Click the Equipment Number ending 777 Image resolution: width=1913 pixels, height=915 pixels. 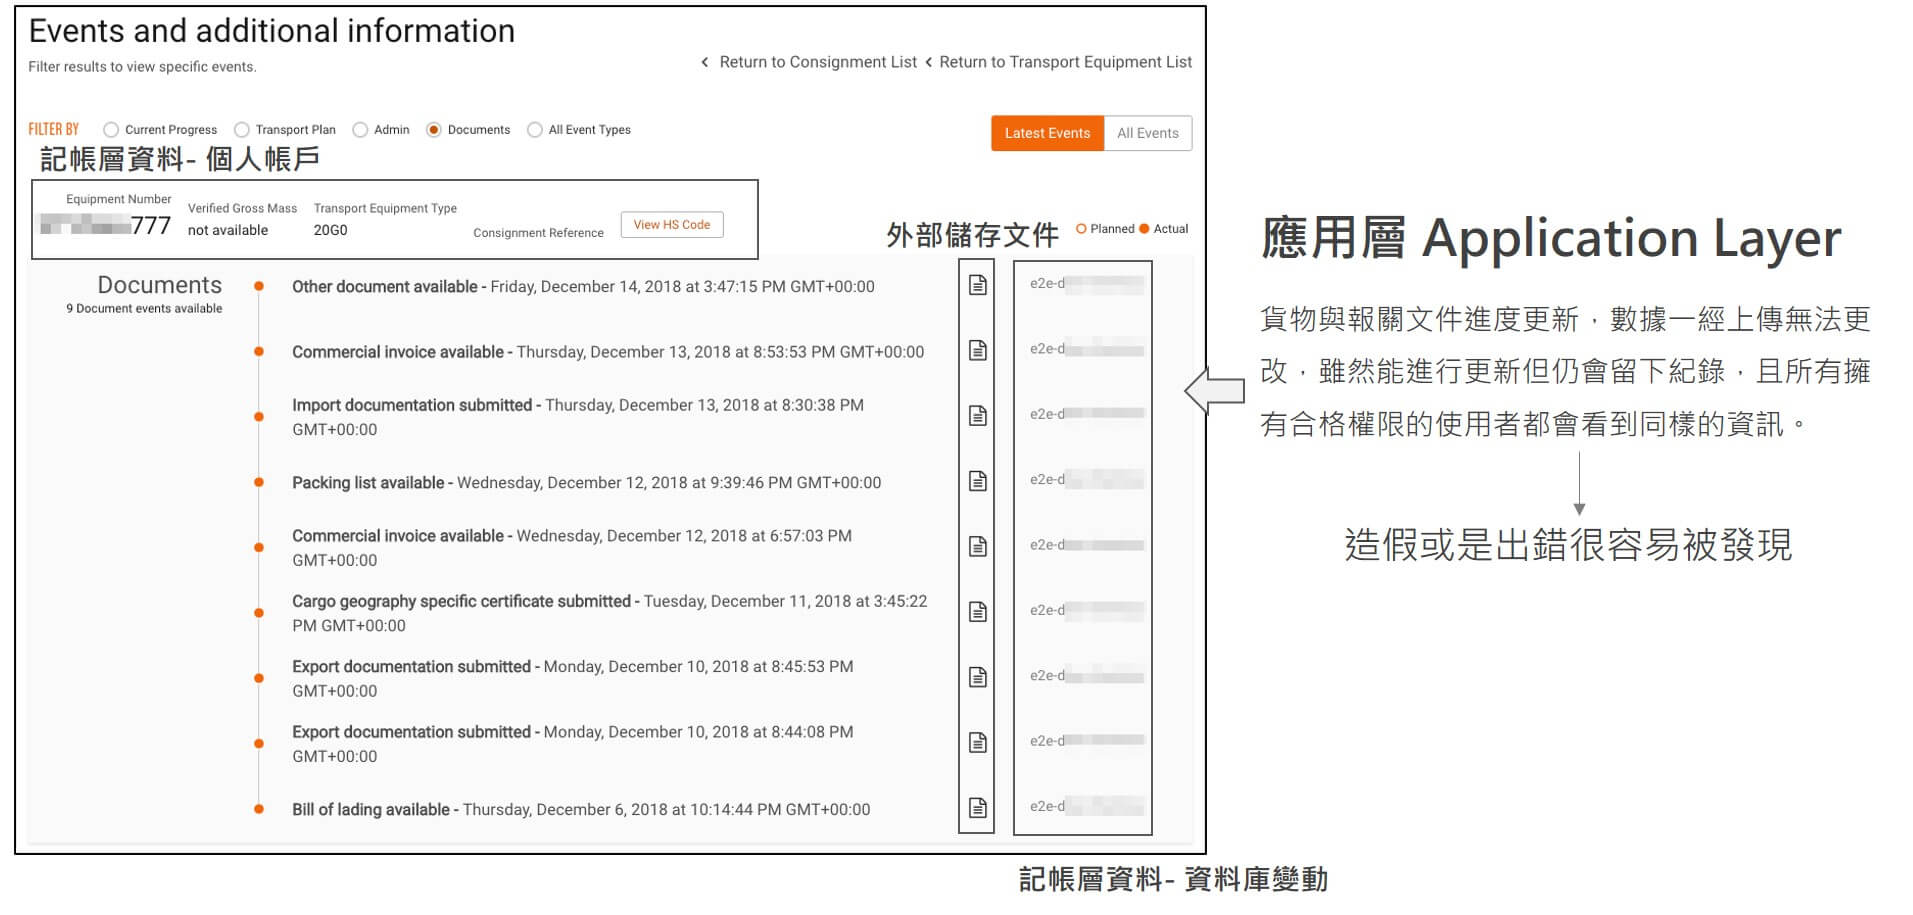pyautogui.click(x=105, y=226)
